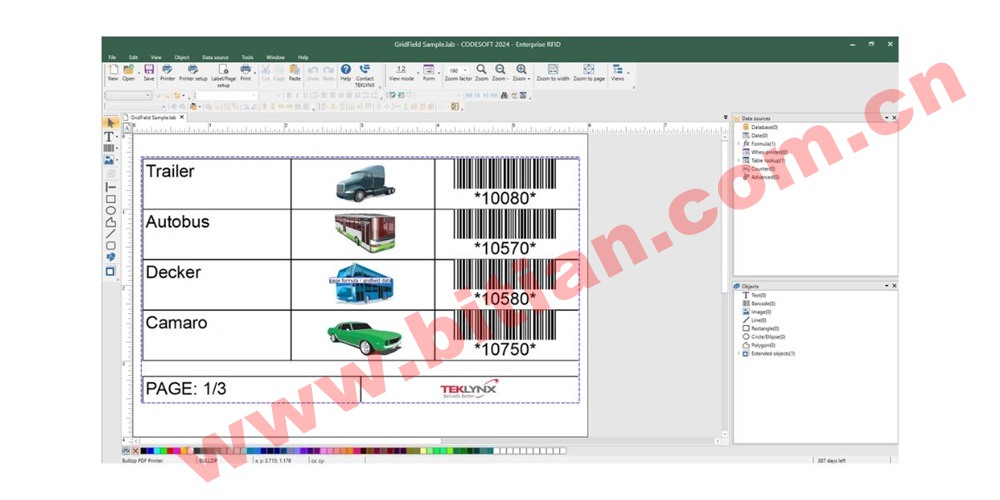
Task: Select the *10080* barcode on label
Action: point(504,183)
